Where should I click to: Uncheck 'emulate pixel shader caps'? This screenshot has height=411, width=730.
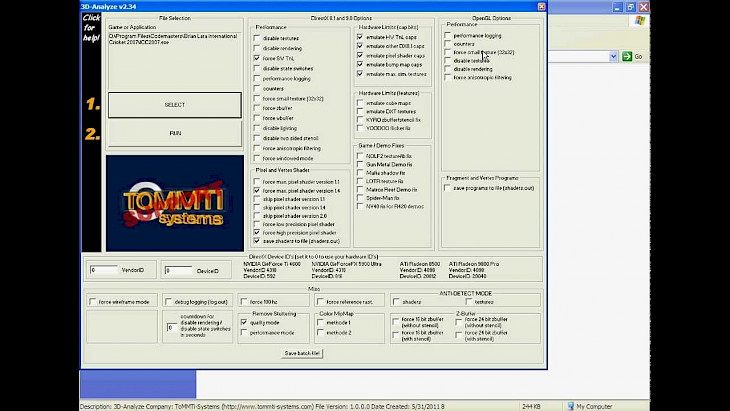(x=360, y=55)
